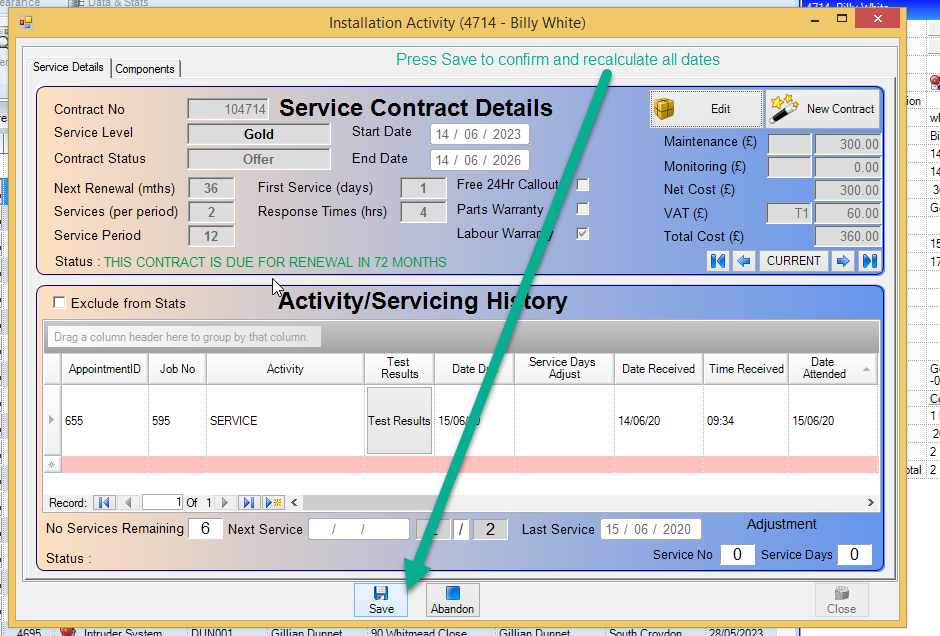Click Adjustment Service No field

pos(737,554)
